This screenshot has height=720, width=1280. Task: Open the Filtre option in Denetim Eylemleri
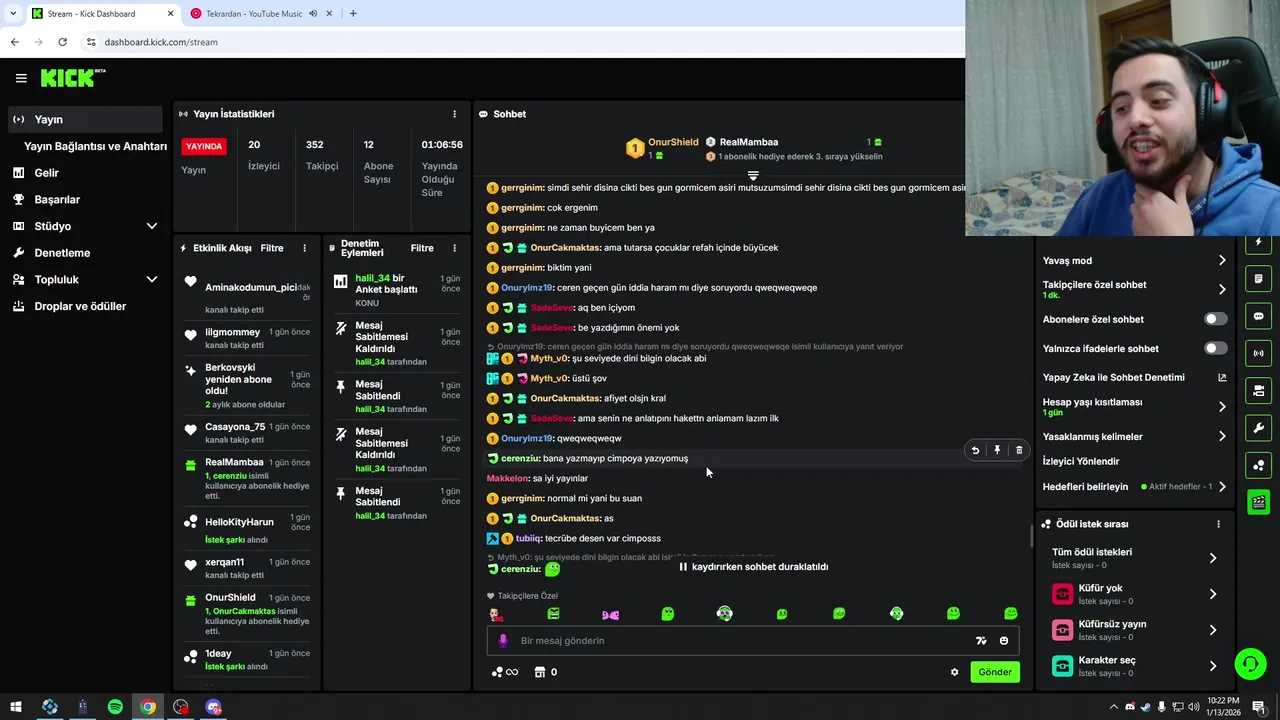(x=422, y=248)
